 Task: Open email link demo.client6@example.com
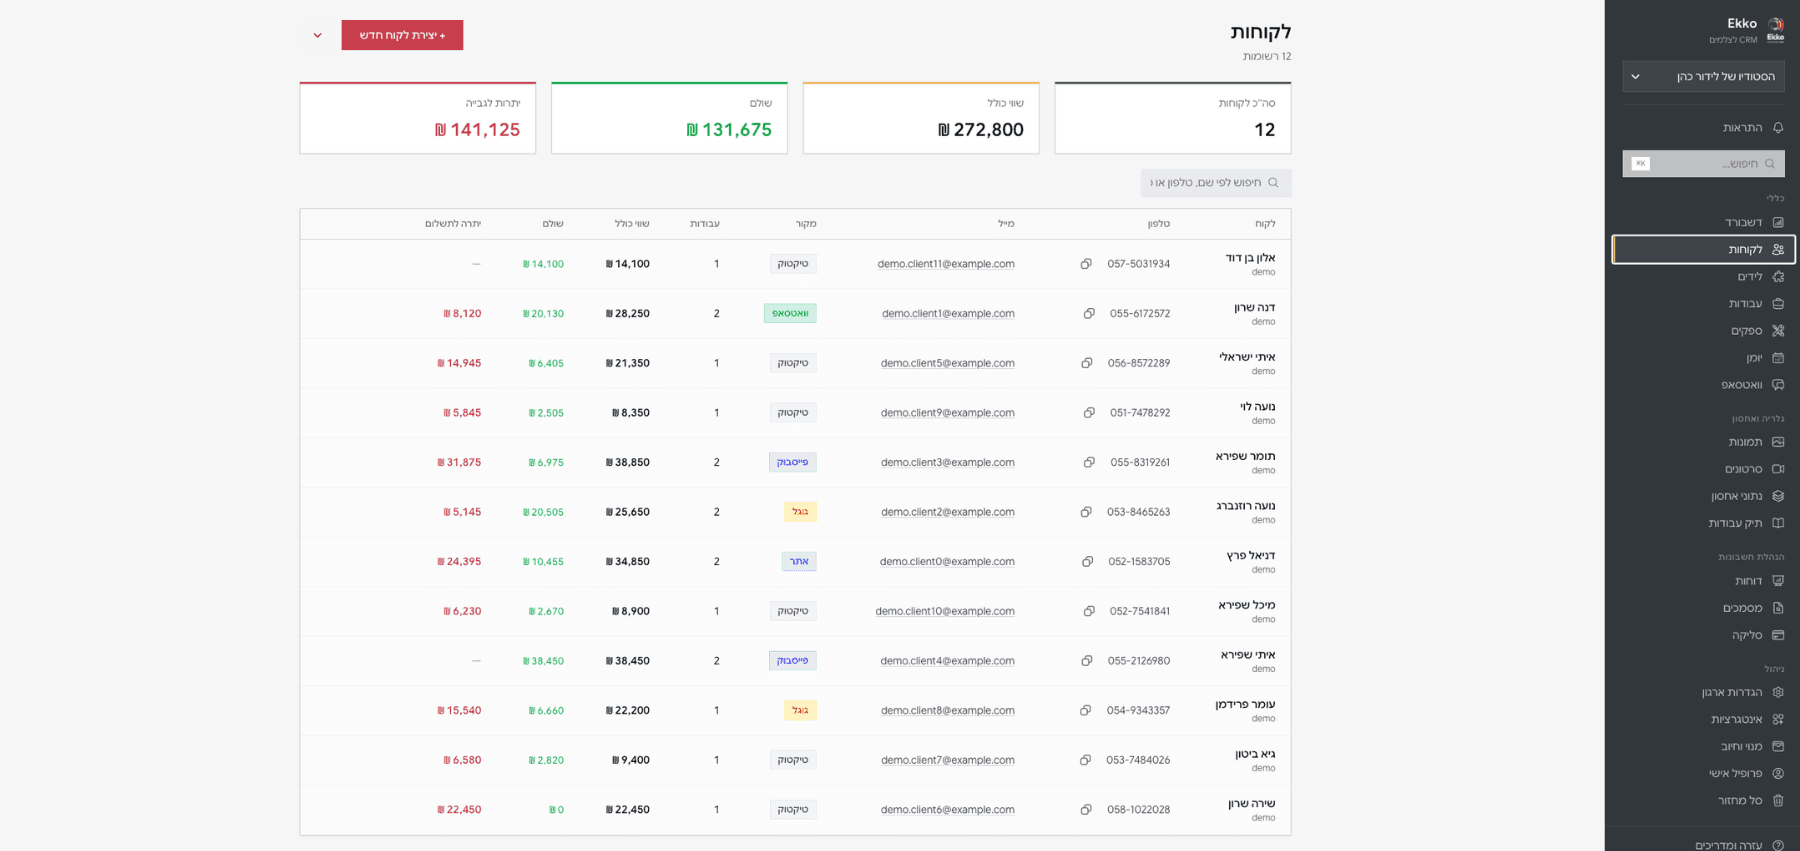[x=948, y=809]
